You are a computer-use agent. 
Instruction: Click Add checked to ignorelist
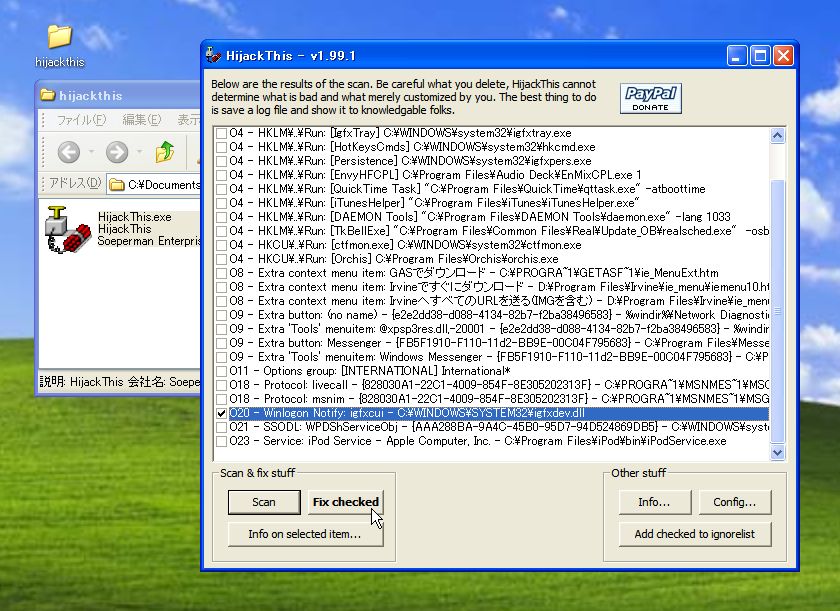(695, 534)
